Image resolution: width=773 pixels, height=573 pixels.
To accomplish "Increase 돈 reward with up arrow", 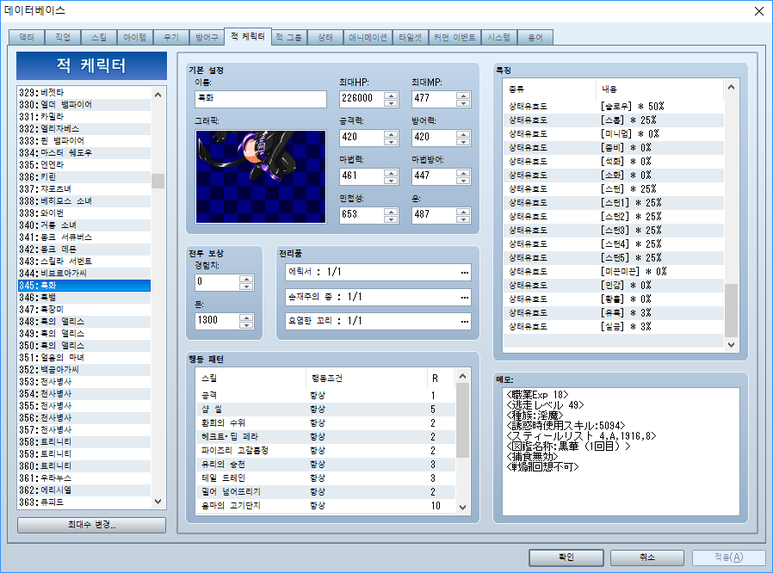I will click(x=246, y=317).
